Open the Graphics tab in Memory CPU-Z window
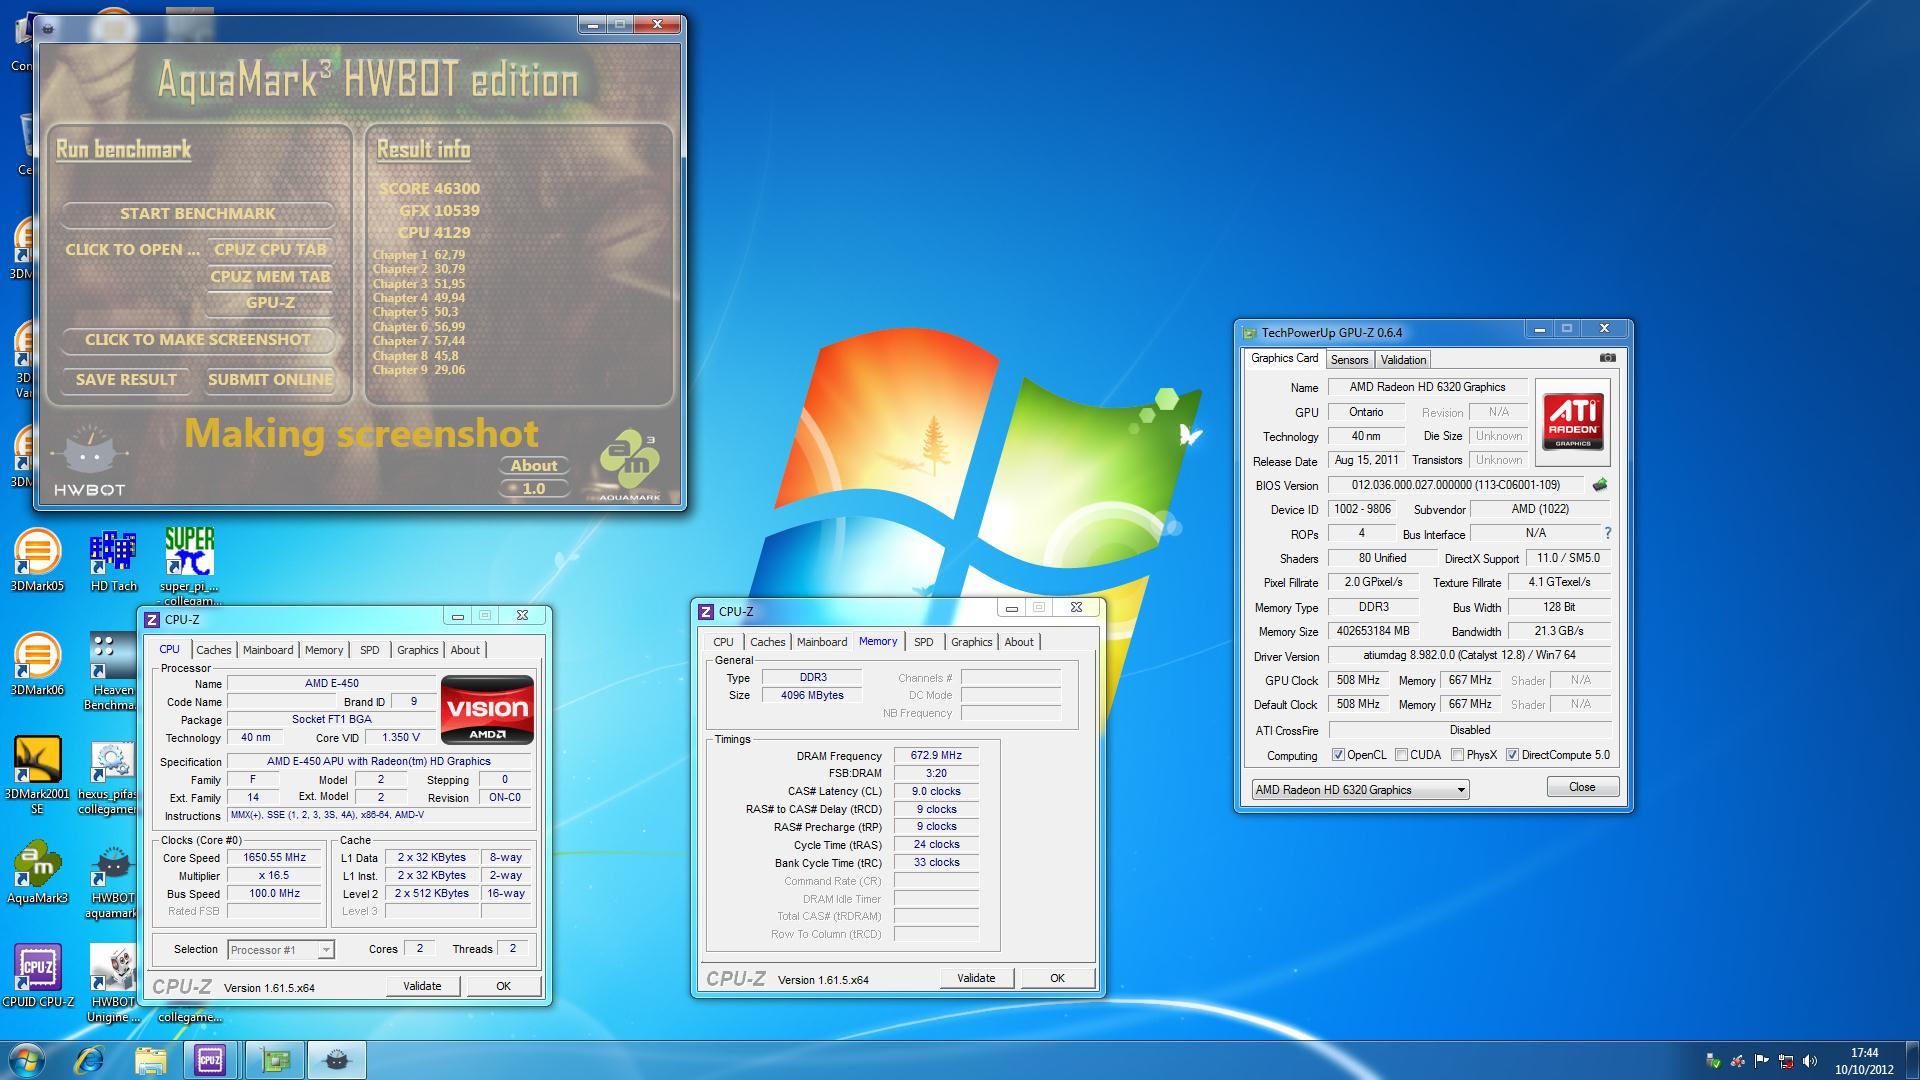1920x1080 pixels. coord(971,642)
